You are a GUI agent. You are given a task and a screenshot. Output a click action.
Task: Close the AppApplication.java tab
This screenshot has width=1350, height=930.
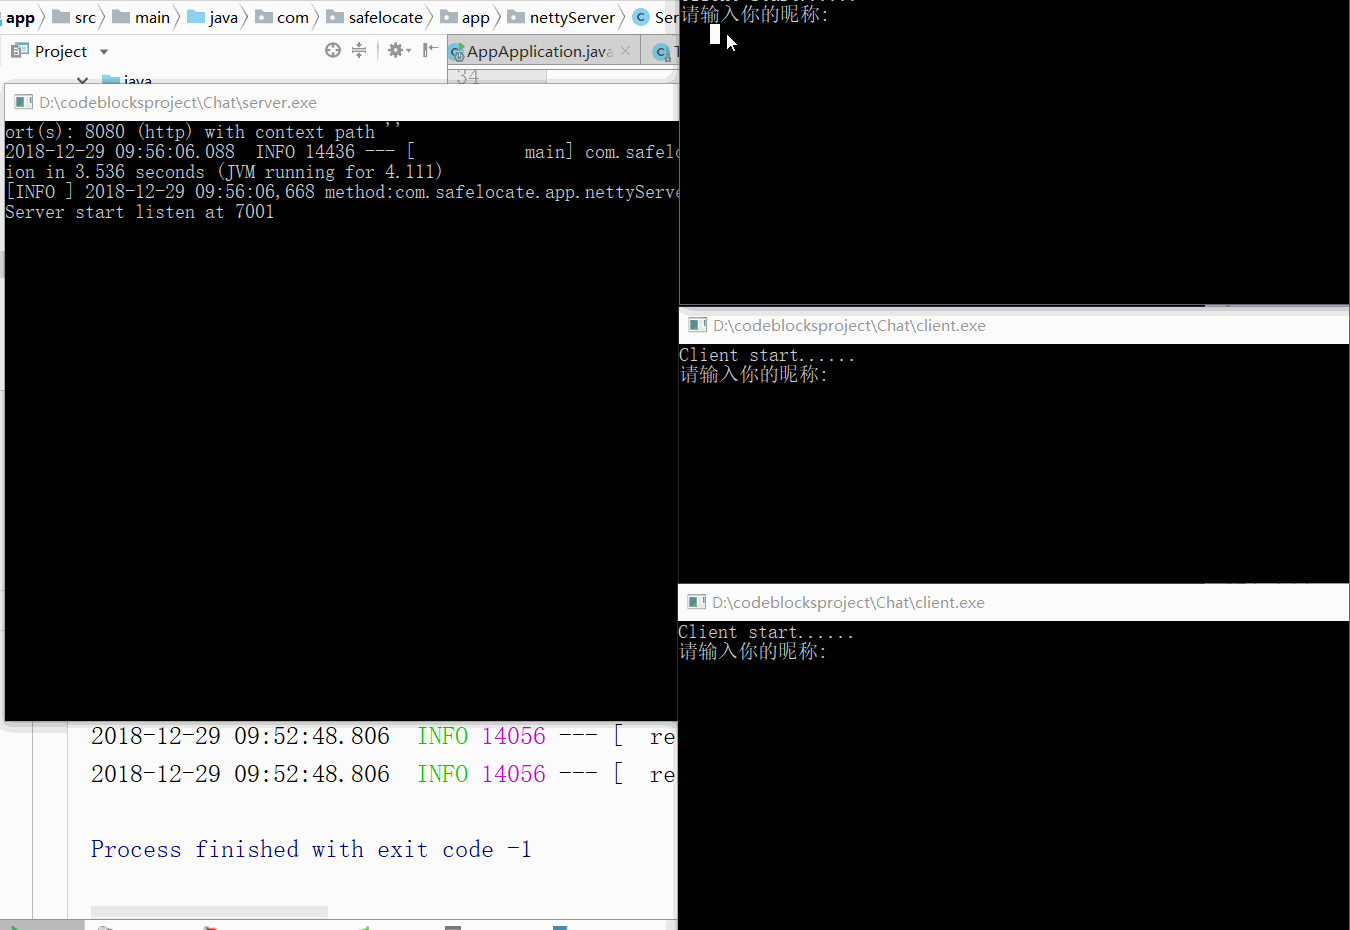pos(624,49)
